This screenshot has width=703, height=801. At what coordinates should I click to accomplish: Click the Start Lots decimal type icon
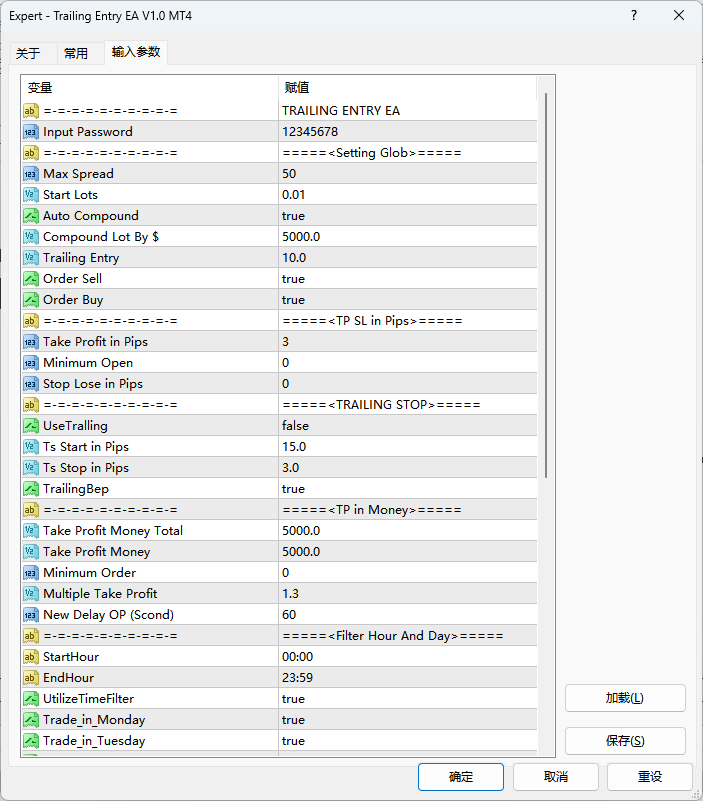[30, 195]
